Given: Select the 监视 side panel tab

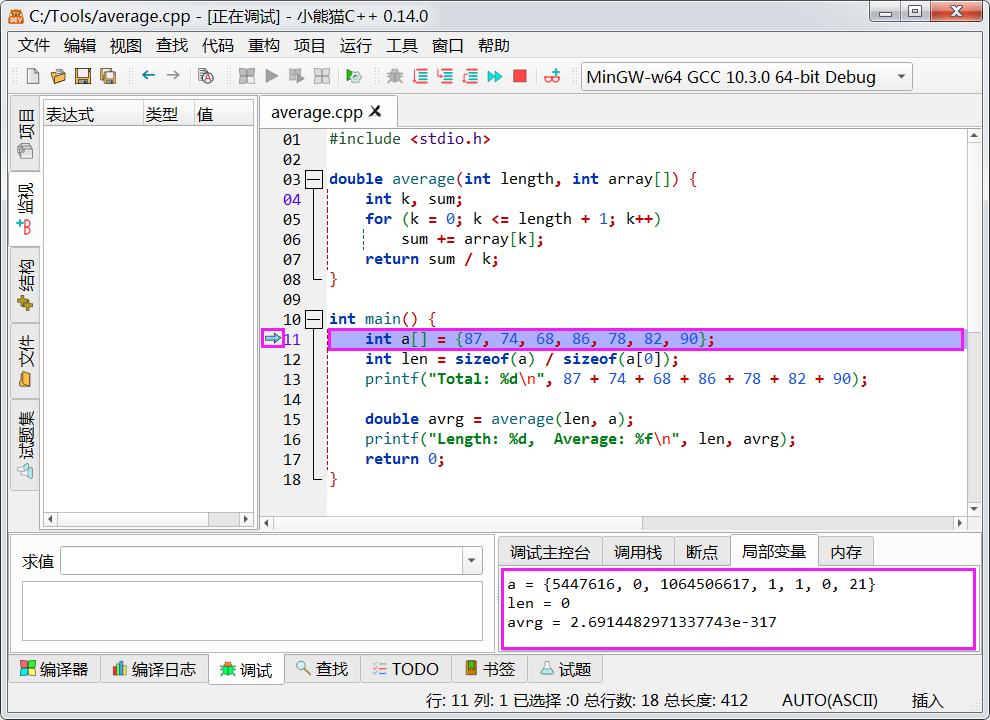Looking at the screenshot, I should 25,209.
